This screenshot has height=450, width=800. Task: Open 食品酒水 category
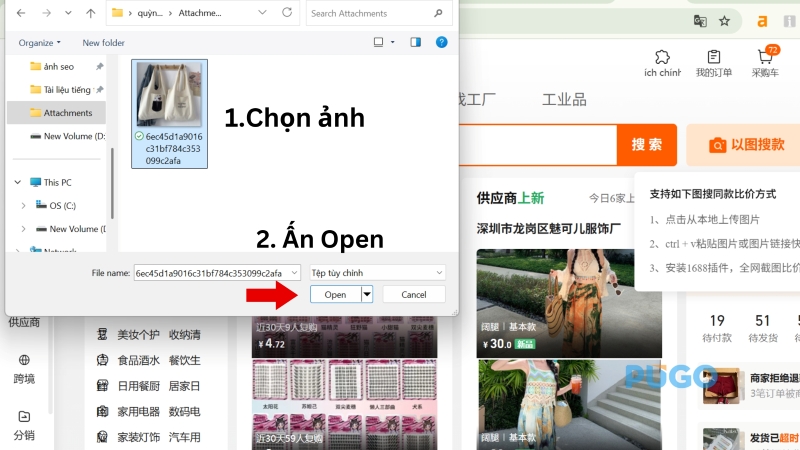coord(138,360)
